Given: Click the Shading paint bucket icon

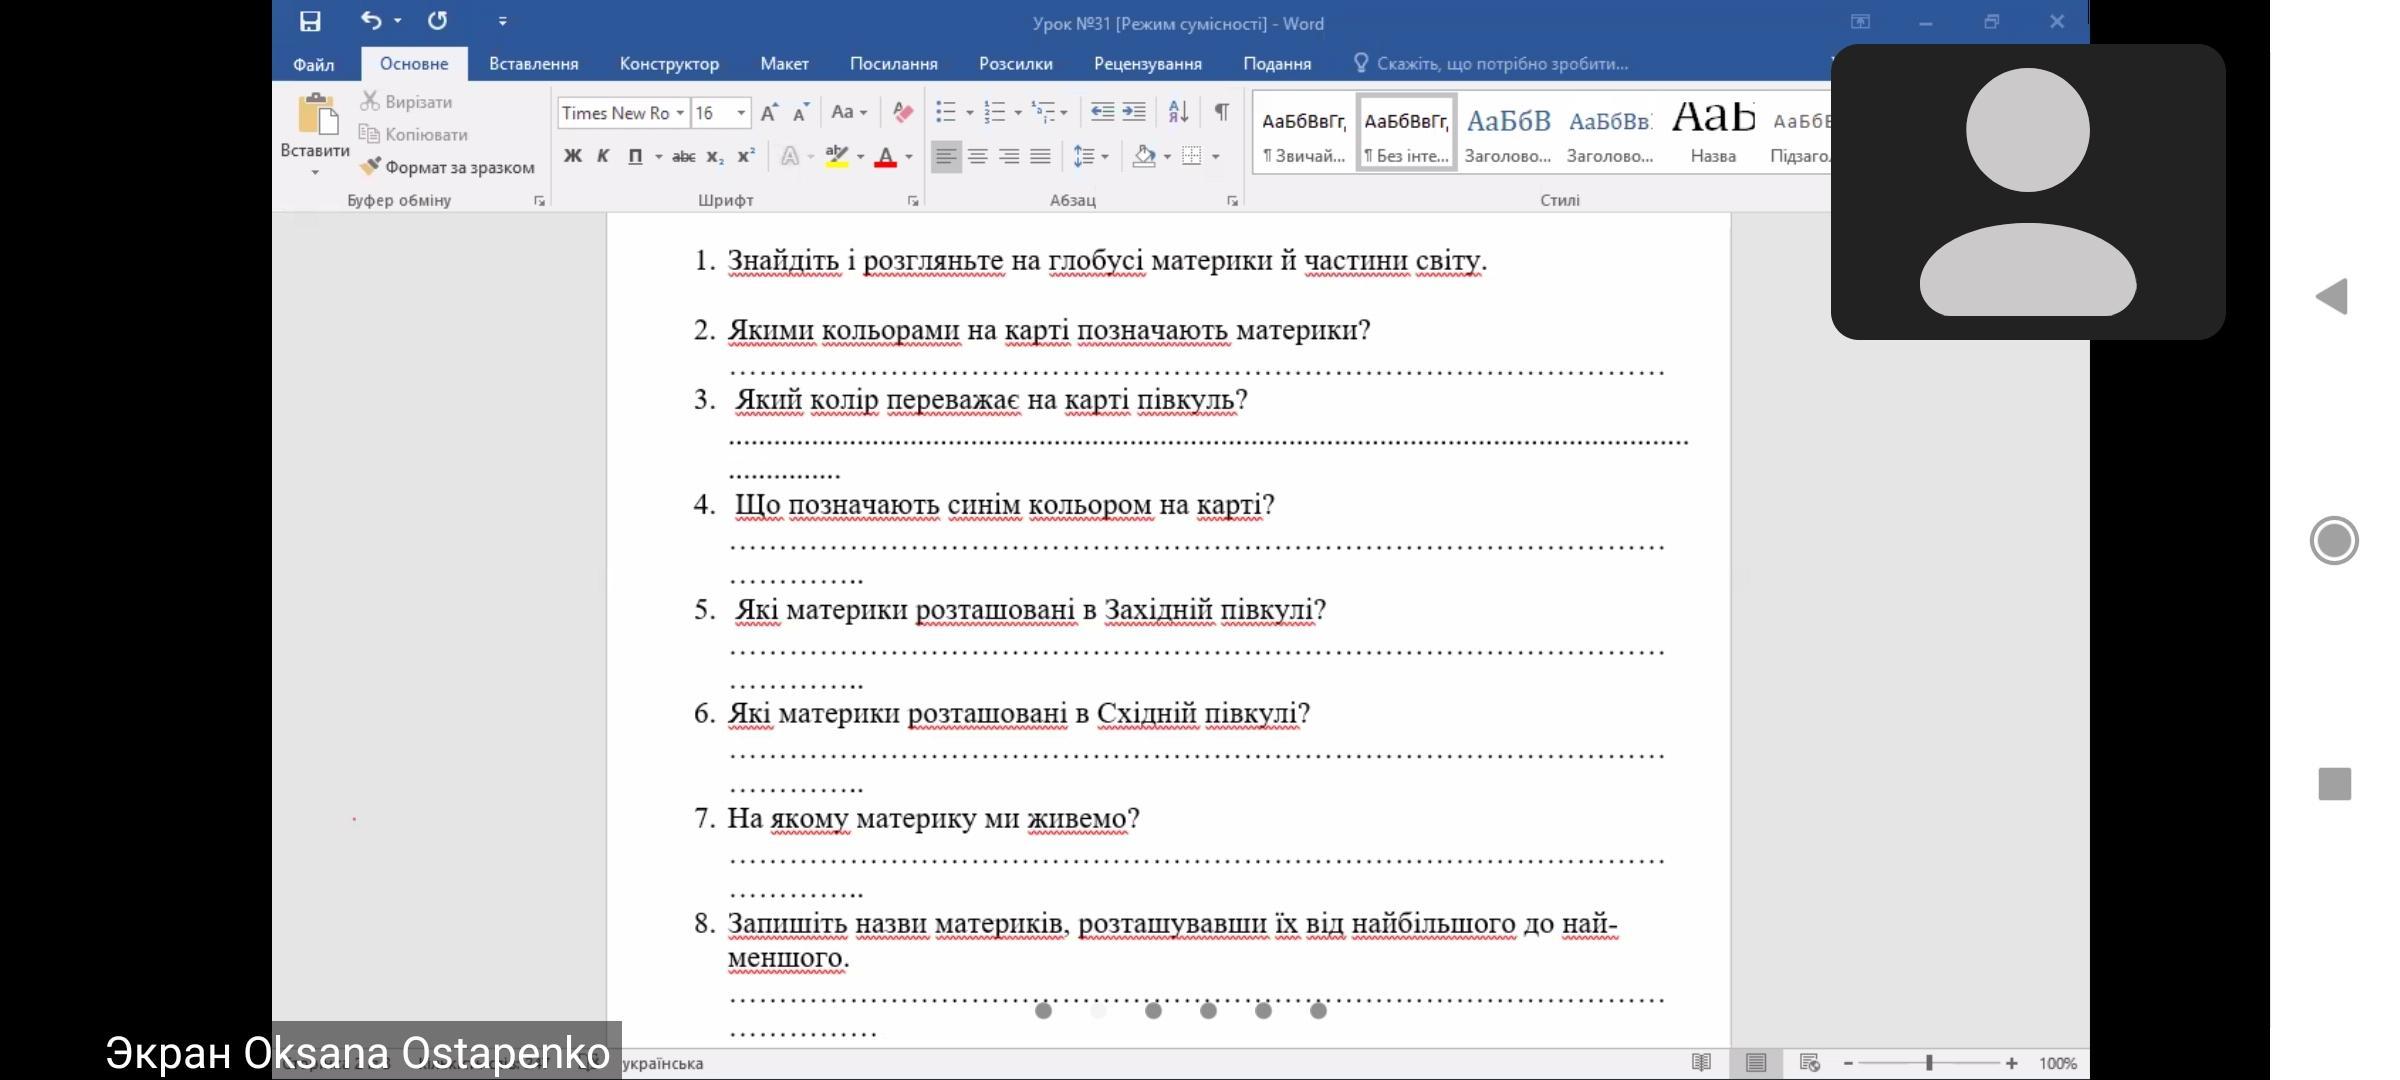Looking at the screenshot, I should point(1144,156).
